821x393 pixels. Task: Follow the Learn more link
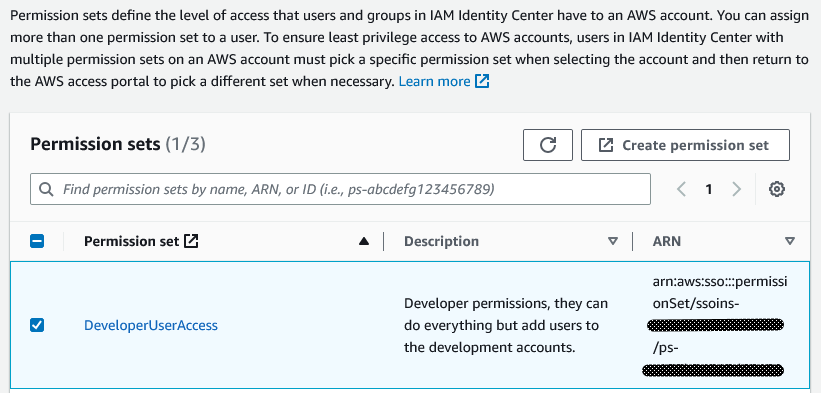435,82
